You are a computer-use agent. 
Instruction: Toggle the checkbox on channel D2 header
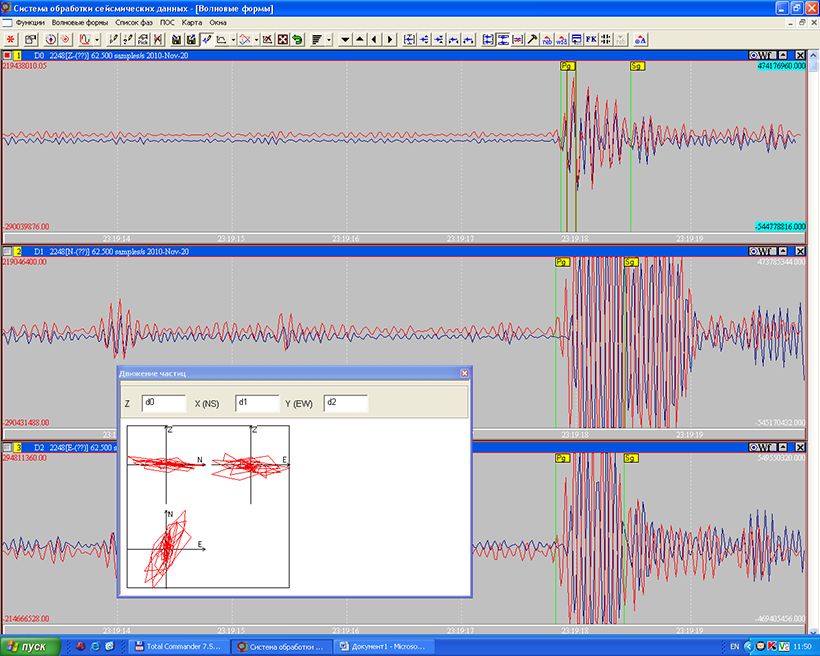point(7,447)
